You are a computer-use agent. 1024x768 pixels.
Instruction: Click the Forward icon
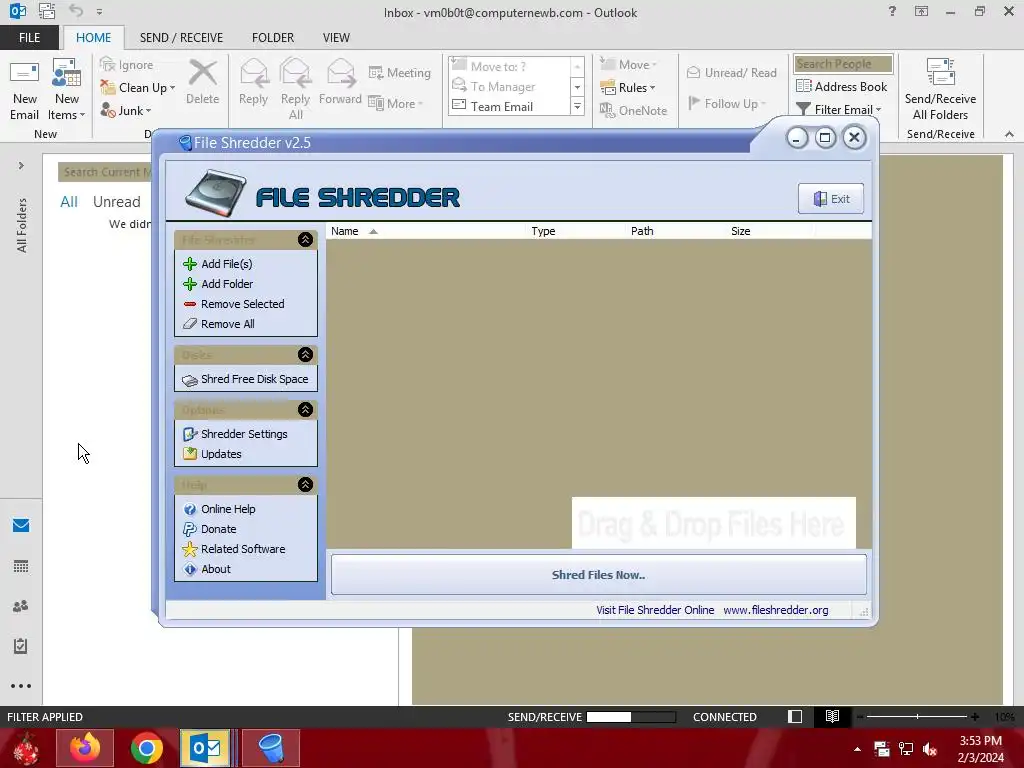tap(340, 82)
